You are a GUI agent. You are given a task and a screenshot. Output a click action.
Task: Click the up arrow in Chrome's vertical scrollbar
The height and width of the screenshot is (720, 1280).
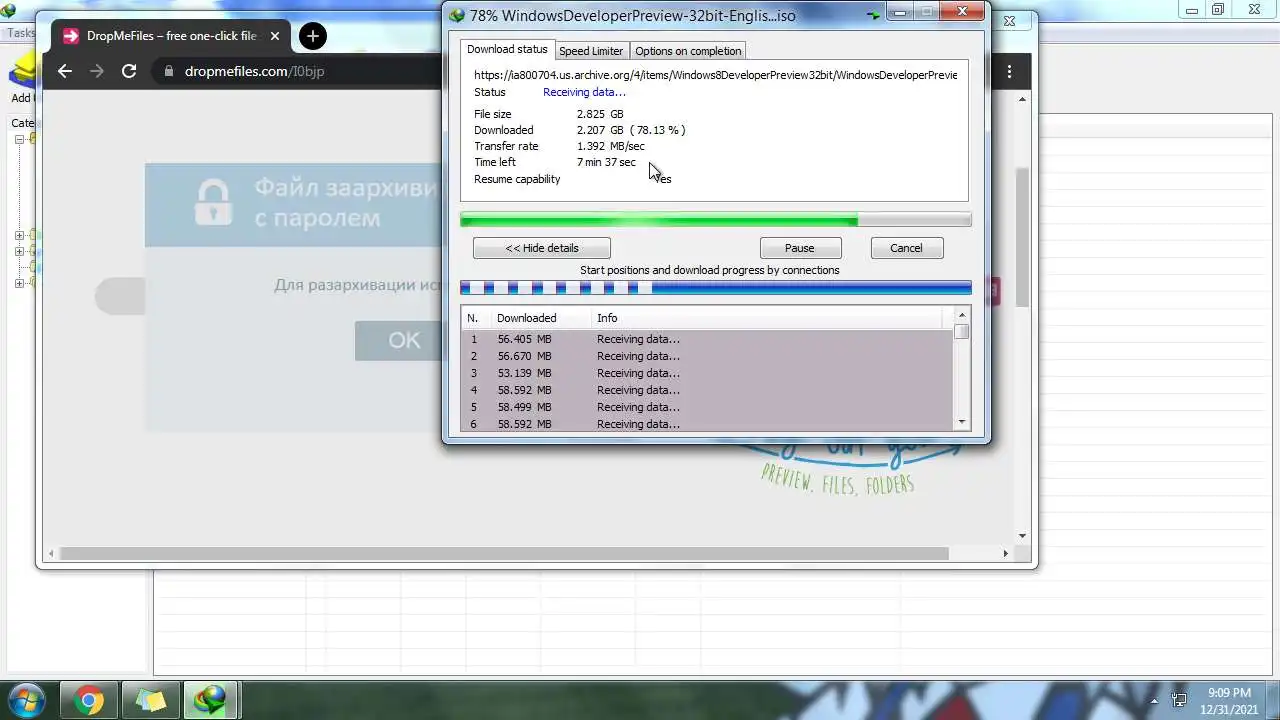coord(1022,99)
